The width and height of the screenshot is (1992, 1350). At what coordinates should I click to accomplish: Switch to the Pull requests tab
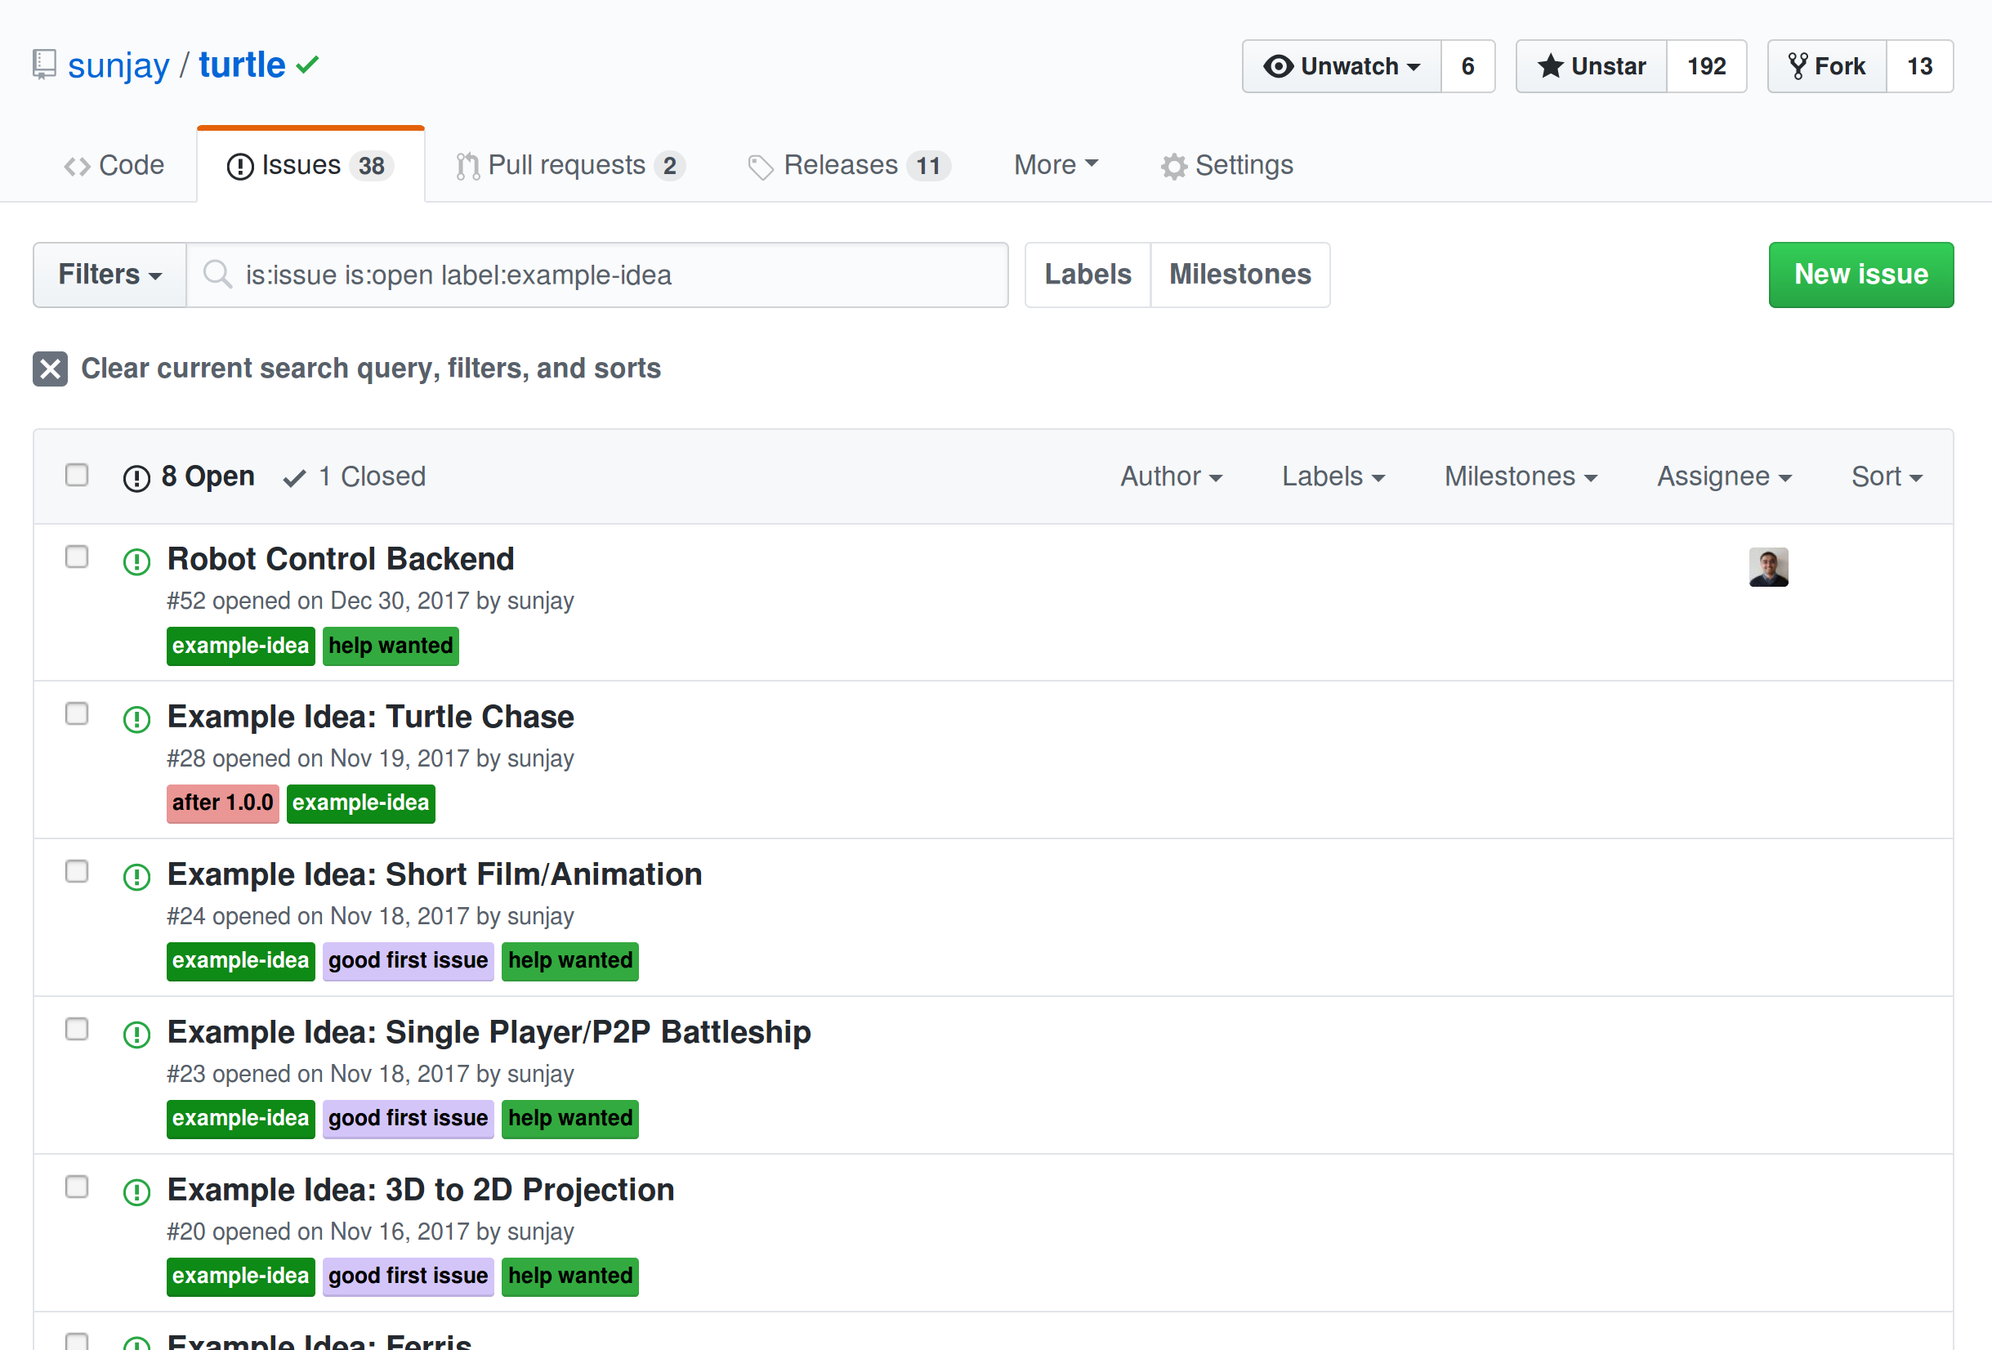(569, 166)
